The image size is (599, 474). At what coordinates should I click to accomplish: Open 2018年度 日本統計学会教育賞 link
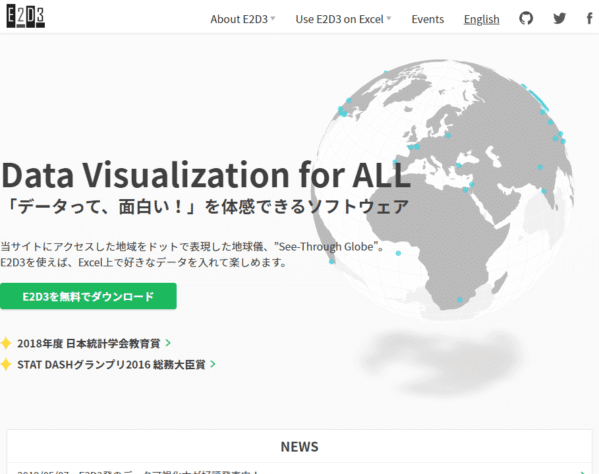click(89, 343)
